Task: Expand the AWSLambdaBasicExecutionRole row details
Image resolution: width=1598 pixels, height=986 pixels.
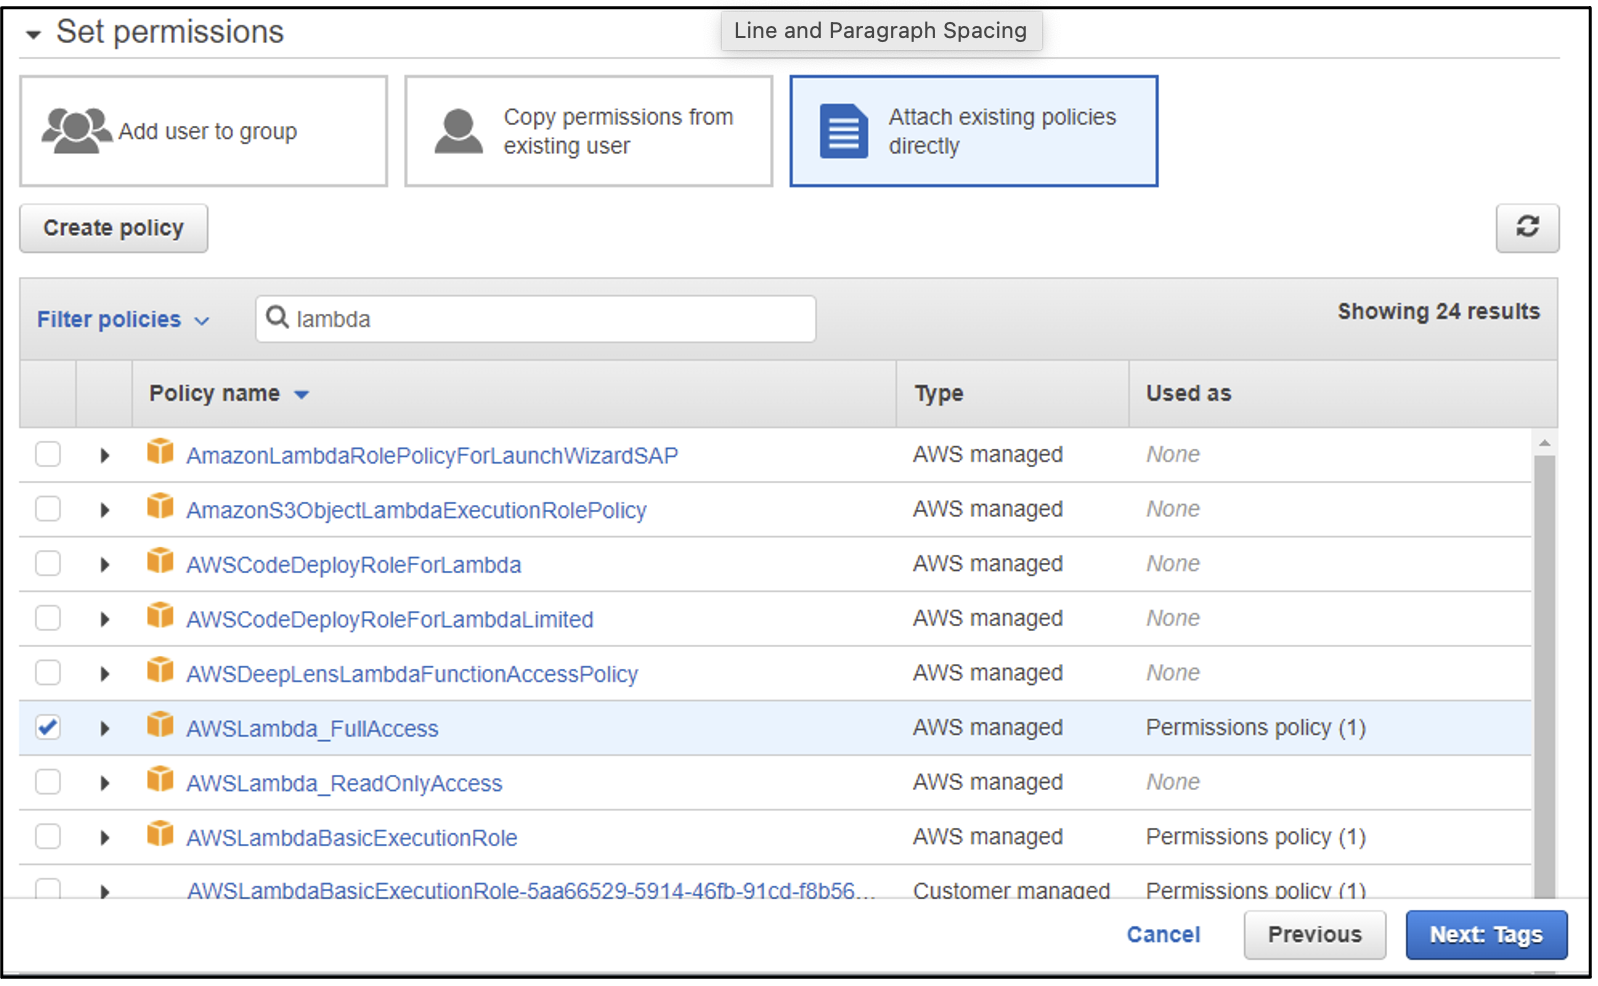Action: tap(105, 837)
